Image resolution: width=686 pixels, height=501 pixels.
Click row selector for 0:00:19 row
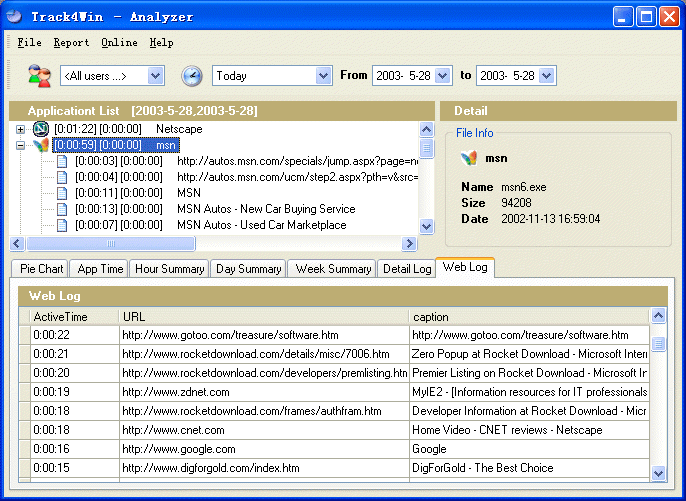(24, 392)
